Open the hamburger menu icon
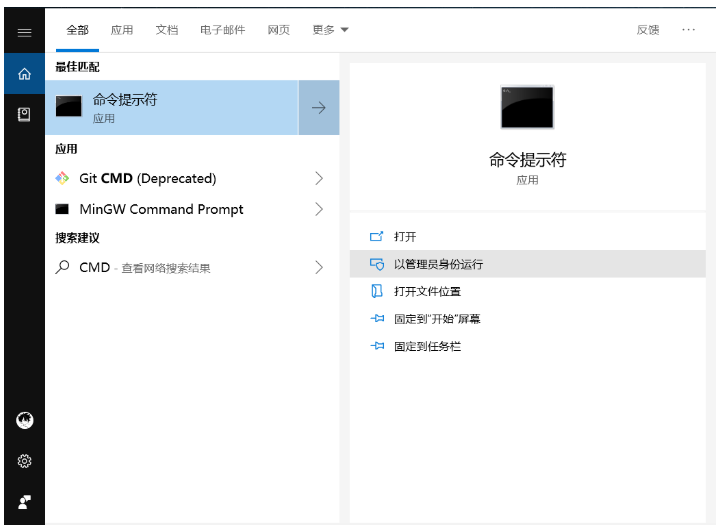The height and width of the screenshot is (525, 723). 24,32
